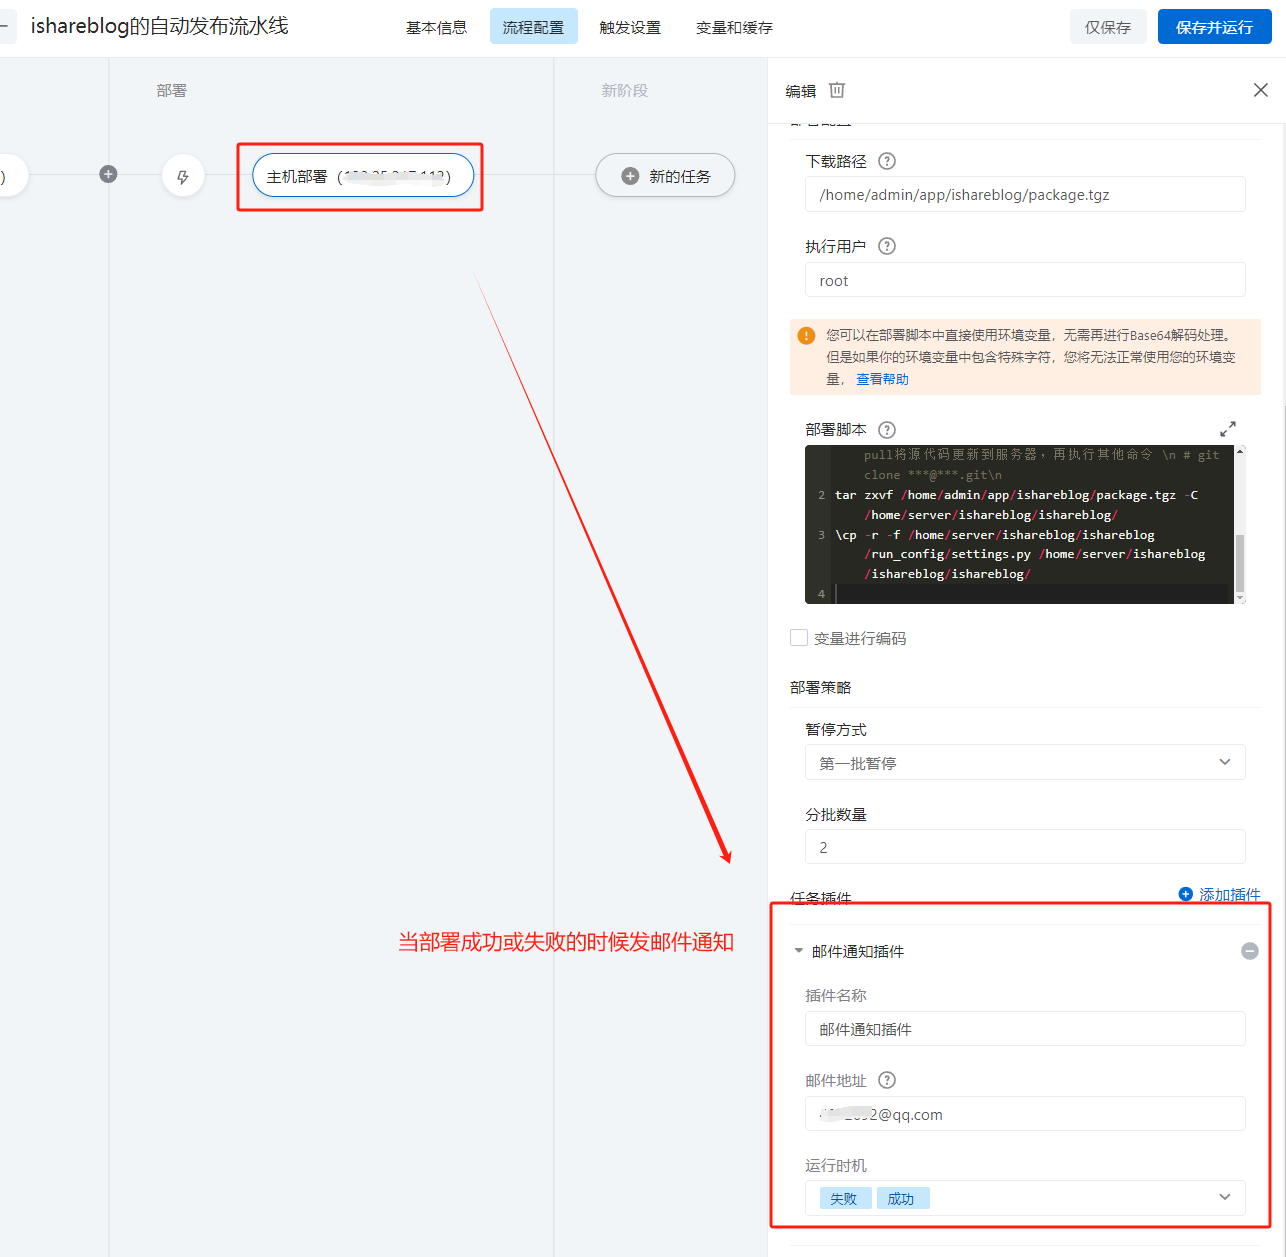
Task: Open help icon next to 邮件地址
Action: pos(887,1080)
